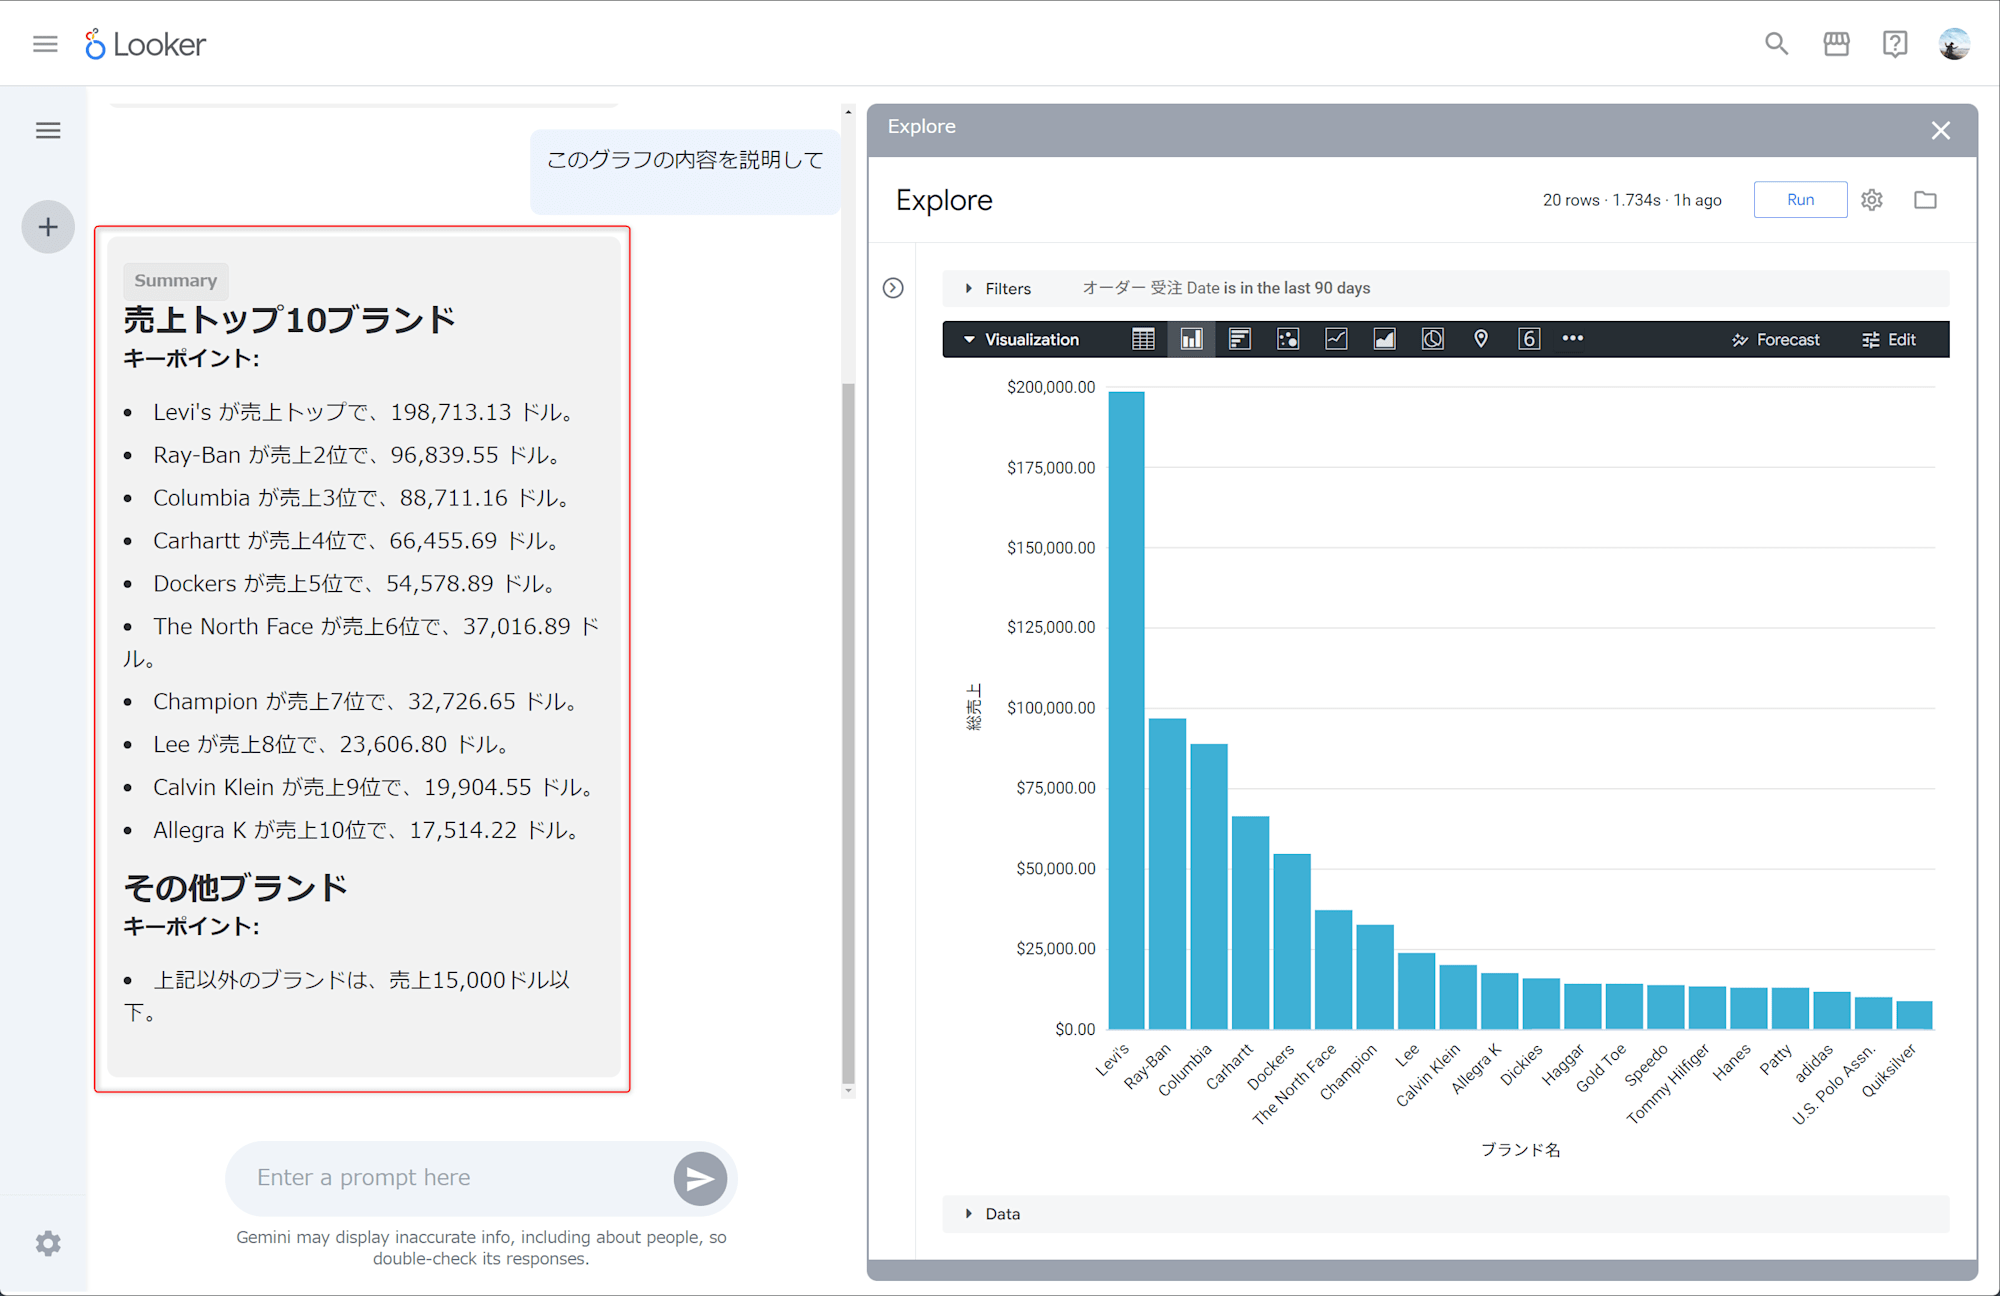Click the Summary label chip
2000x1296 pixels.
point(176,281)
